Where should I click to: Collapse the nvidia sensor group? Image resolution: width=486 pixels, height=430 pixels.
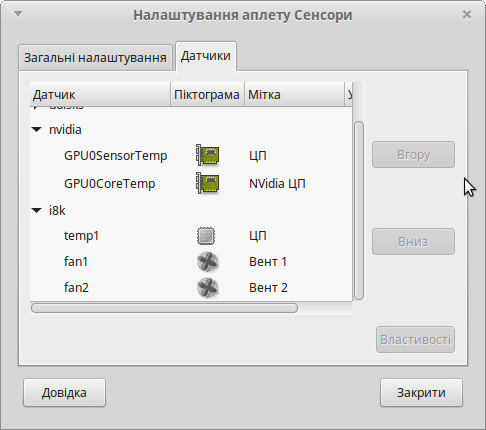[37, 129]
